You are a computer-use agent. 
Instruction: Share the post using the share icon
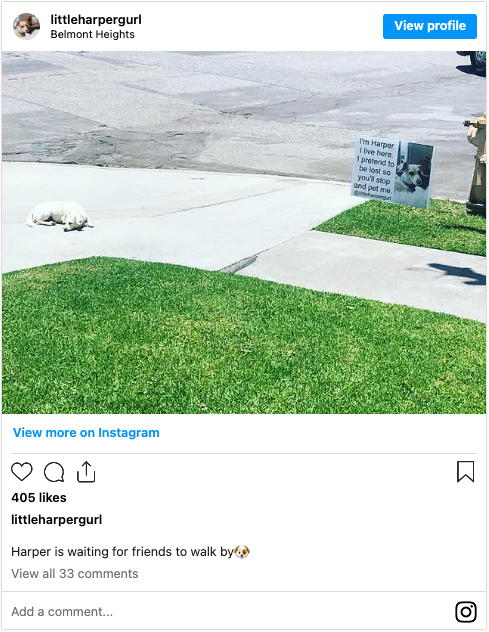coord(86,472)
